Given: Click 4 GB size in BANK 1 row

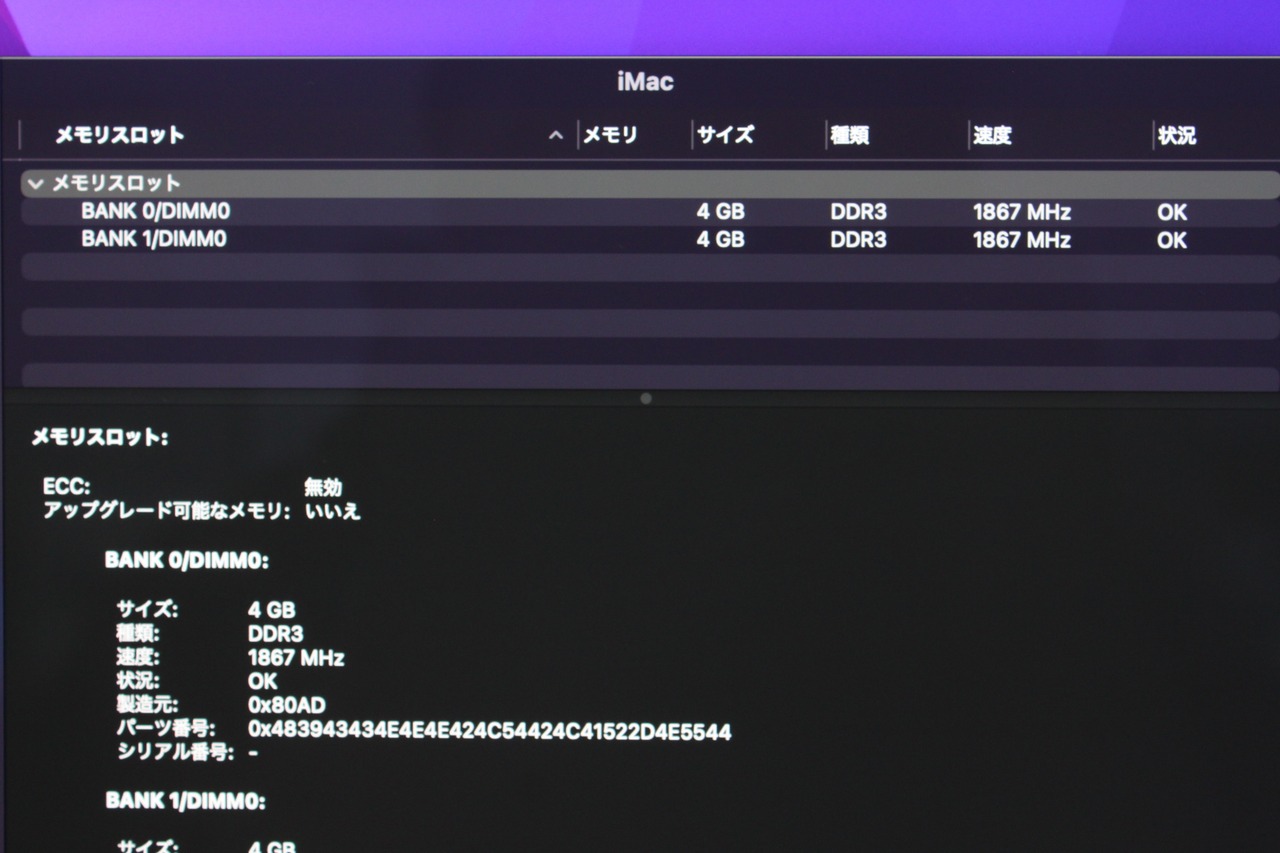Looking at the screenshot, I should (721, 240).
